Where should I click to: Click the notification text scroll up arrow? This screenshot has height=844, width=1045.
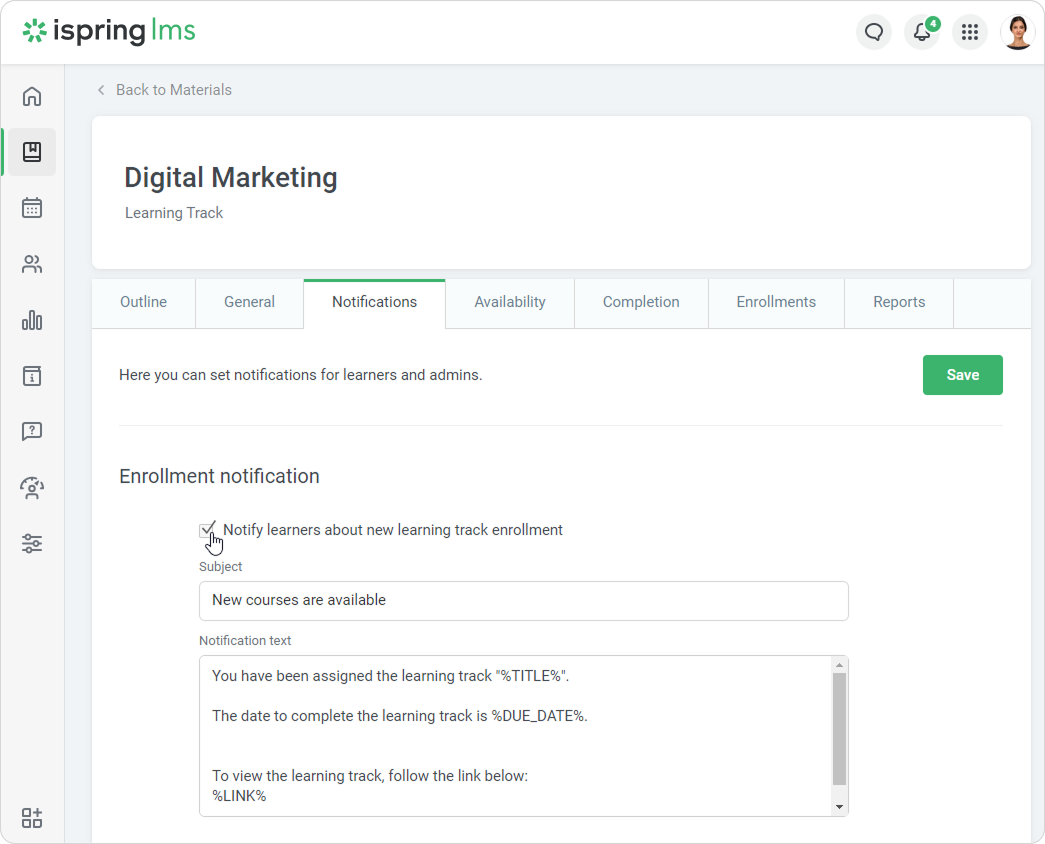pyautogui.click(x=839, y=665)
